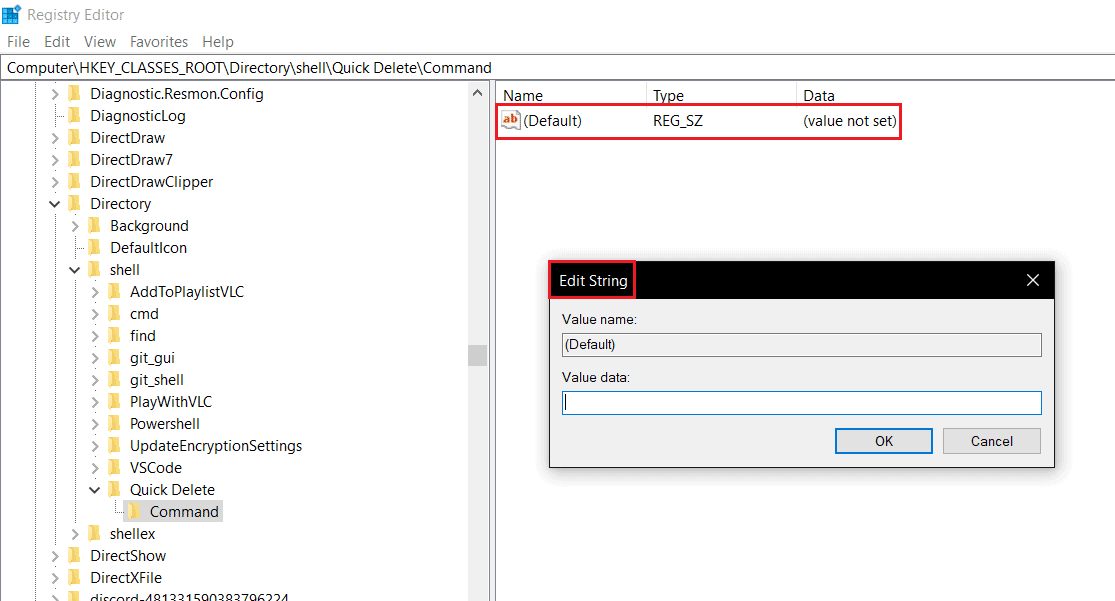This screenshot has height=601, width=1115.
Task: Select the cmd key folder icon
Action: pos(113,313)
